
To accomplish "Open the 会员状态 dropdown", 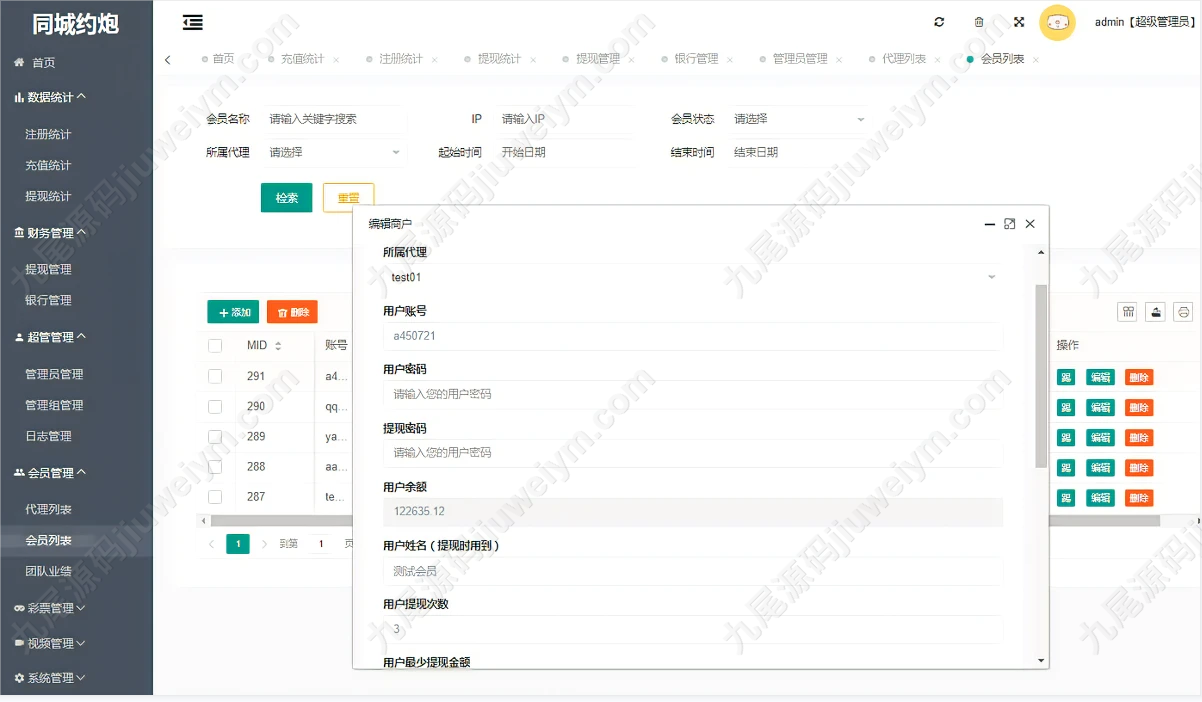I will point(798,119).
